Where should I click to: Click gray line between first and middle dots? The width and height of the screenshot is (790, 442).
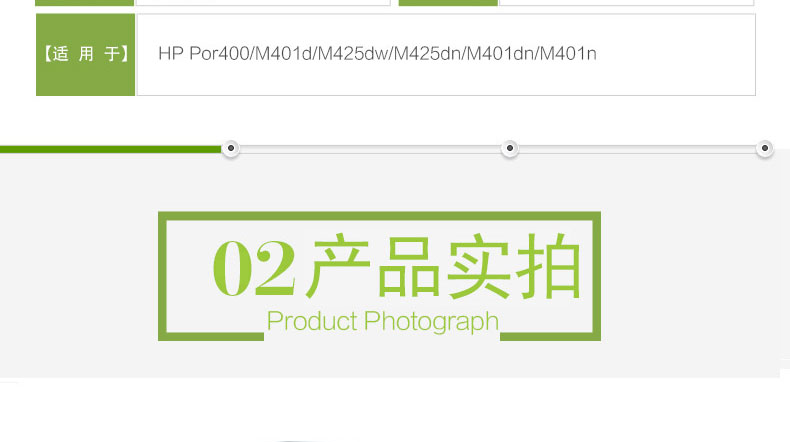pos(370,149)
